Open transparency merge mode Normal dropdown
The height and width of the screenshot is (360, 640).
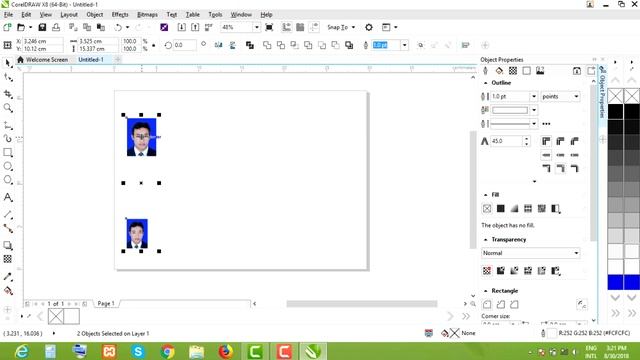pos(531,253)
